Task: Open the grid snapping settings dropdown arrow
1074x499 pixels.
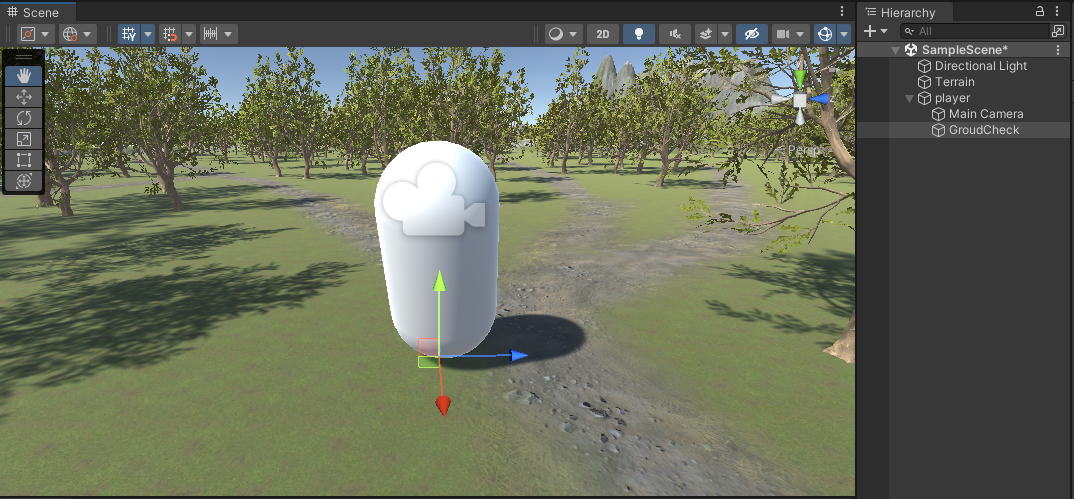Action: 189,34
